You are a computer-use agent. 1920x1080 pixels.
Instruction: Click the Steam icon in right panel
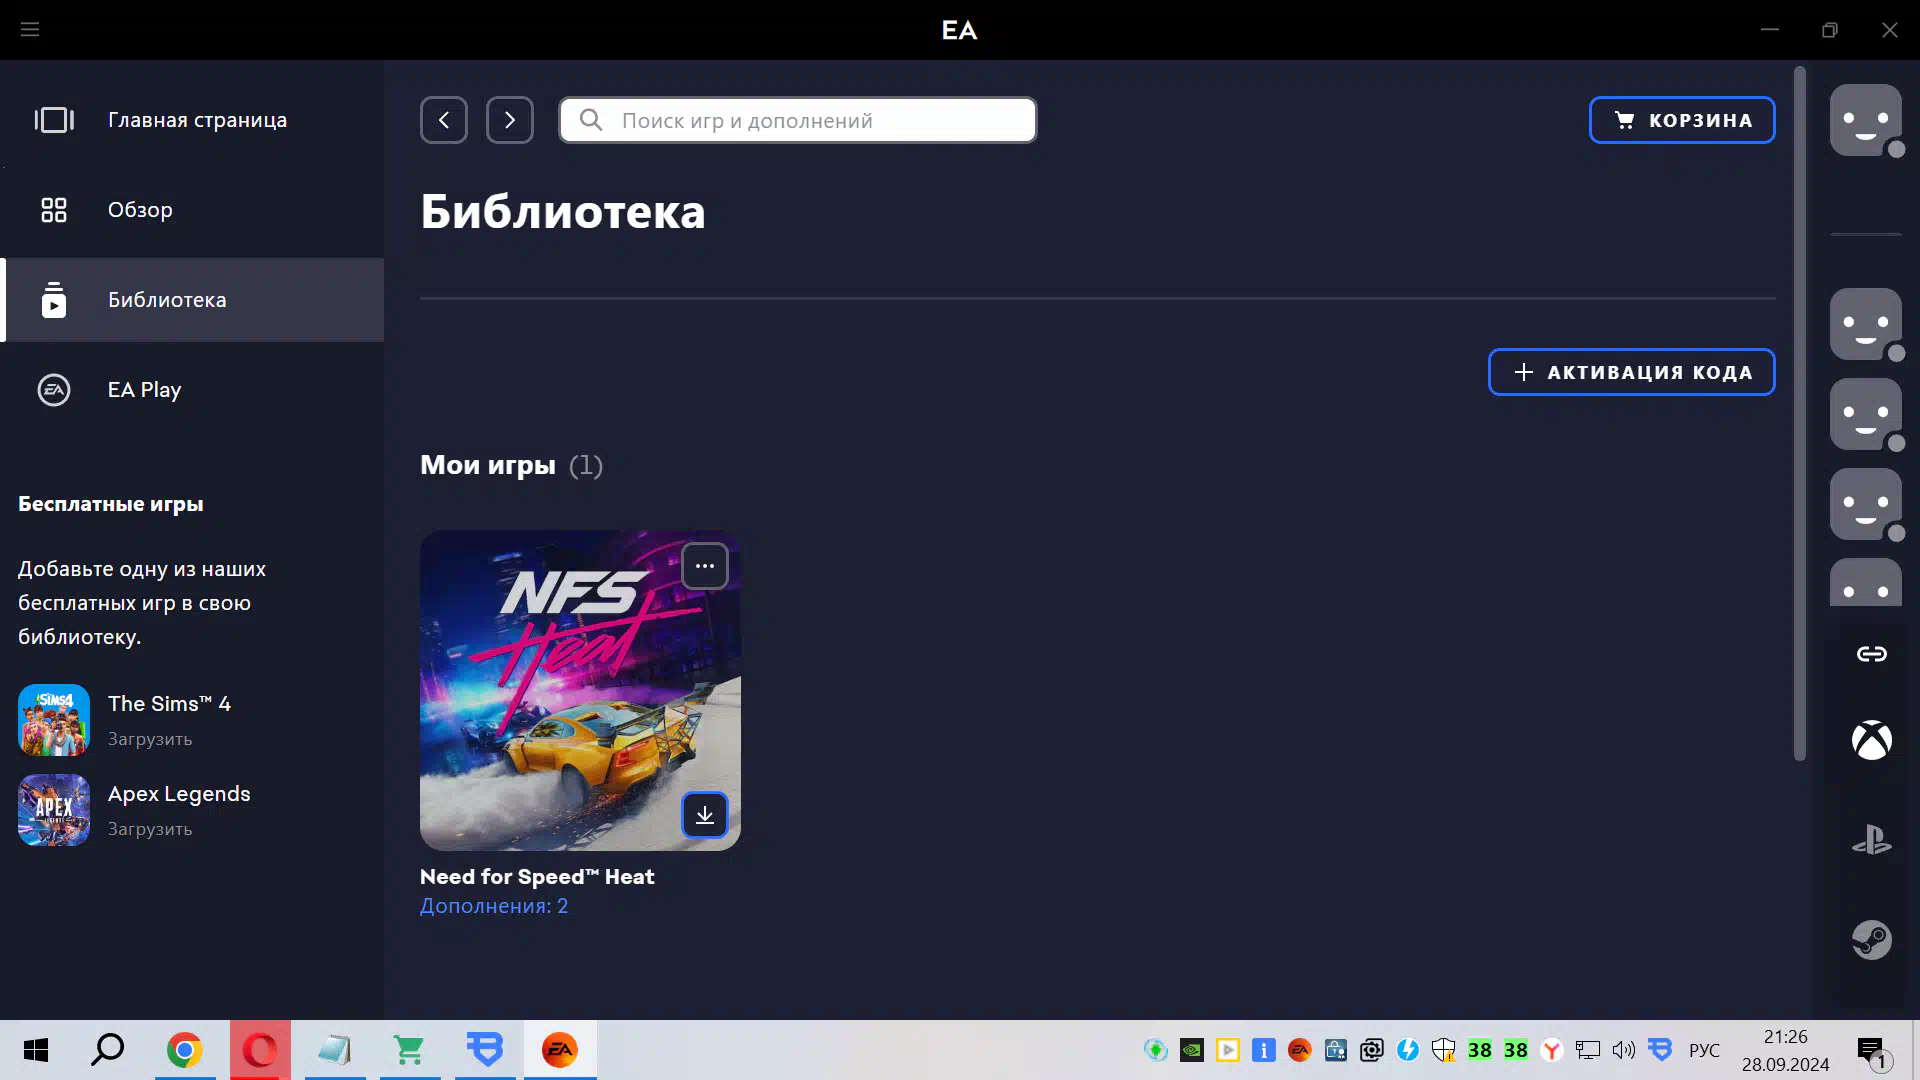(1872, 940)
